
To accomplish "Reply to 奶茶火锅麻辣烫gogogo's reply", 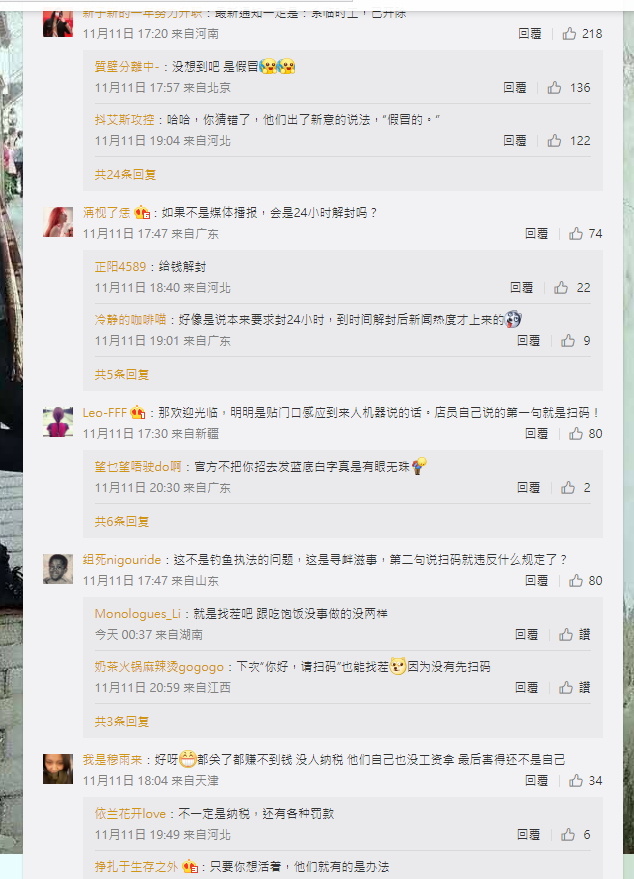I will point(526,687).
